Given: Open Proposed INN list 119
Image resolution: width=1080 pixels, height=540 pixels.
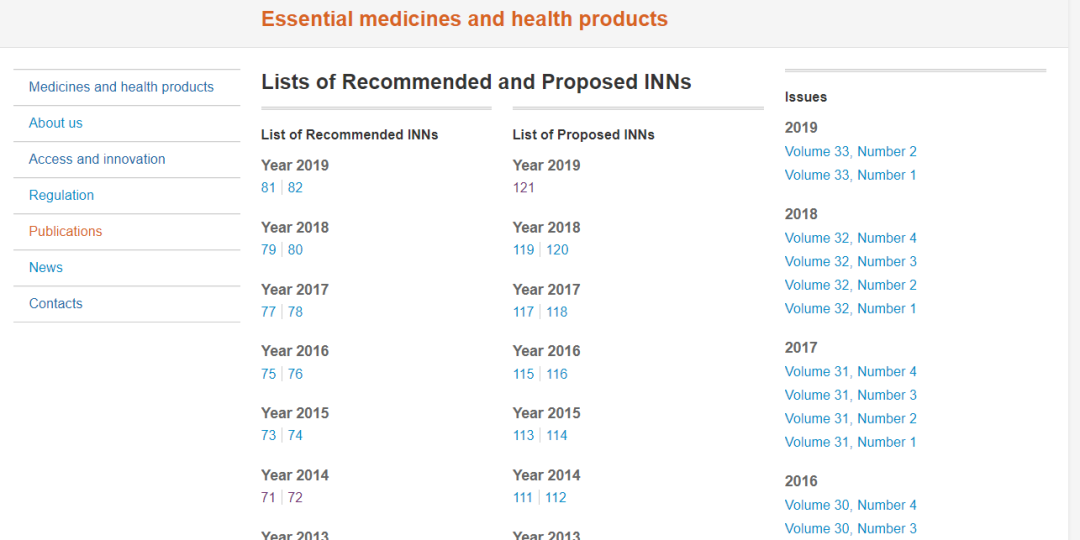Looking at the screenshot, I should (x=524, y=250).
